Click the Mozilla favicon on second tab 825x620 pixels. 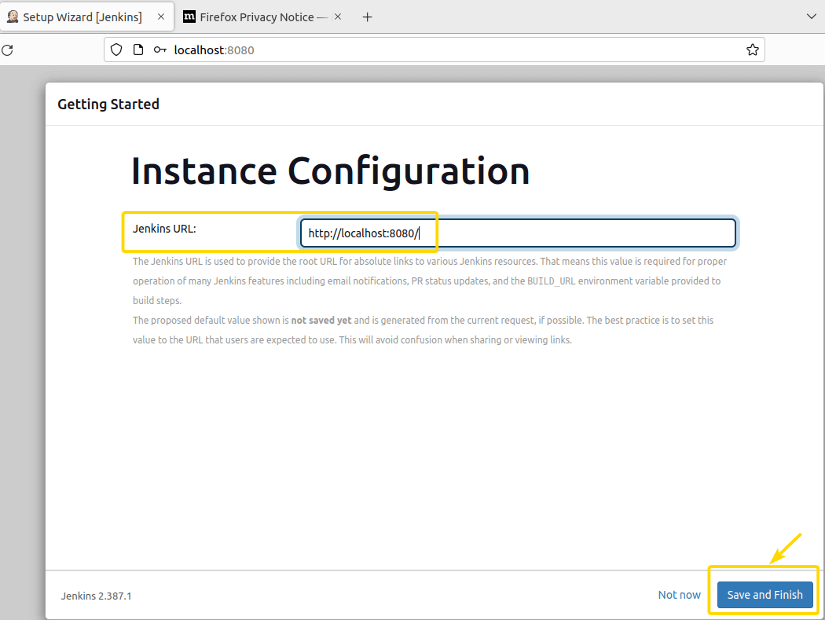[189, 17]
